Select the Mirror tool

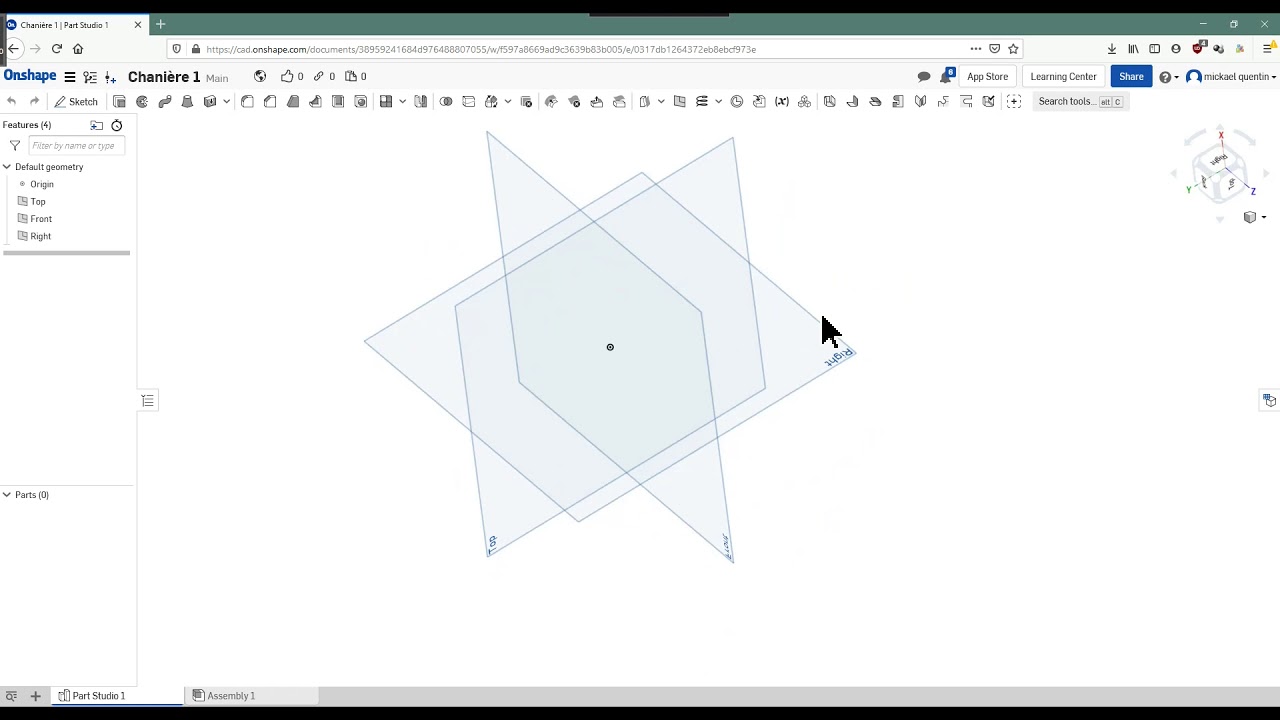pos(421,101)
